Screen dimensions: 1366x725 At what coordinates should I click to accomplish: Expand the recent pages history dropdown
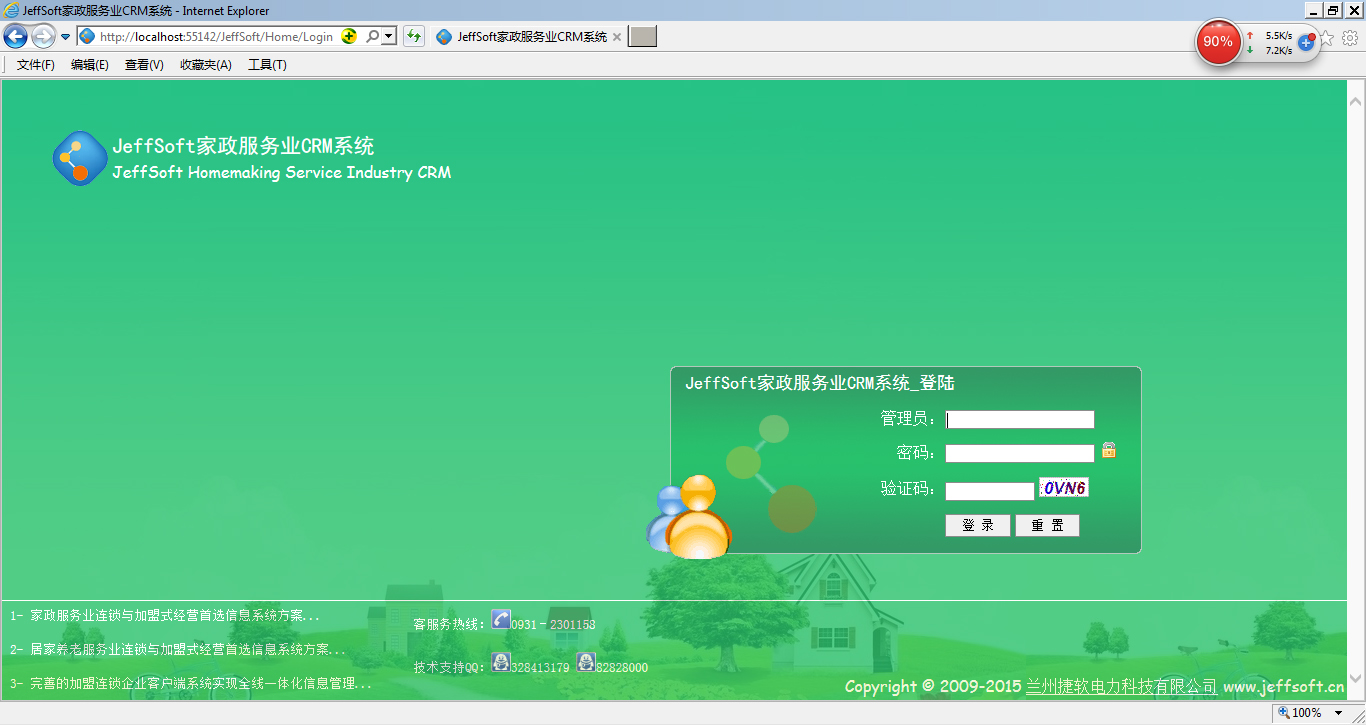pyautogui.click(x=65, y=37)
